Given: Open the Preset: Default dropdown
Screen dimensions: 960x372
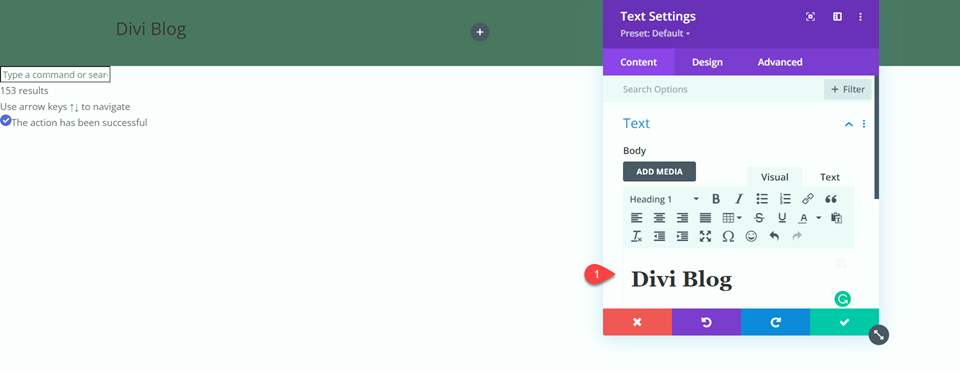Looking at the screenshot, I should [x=655, y=34].
